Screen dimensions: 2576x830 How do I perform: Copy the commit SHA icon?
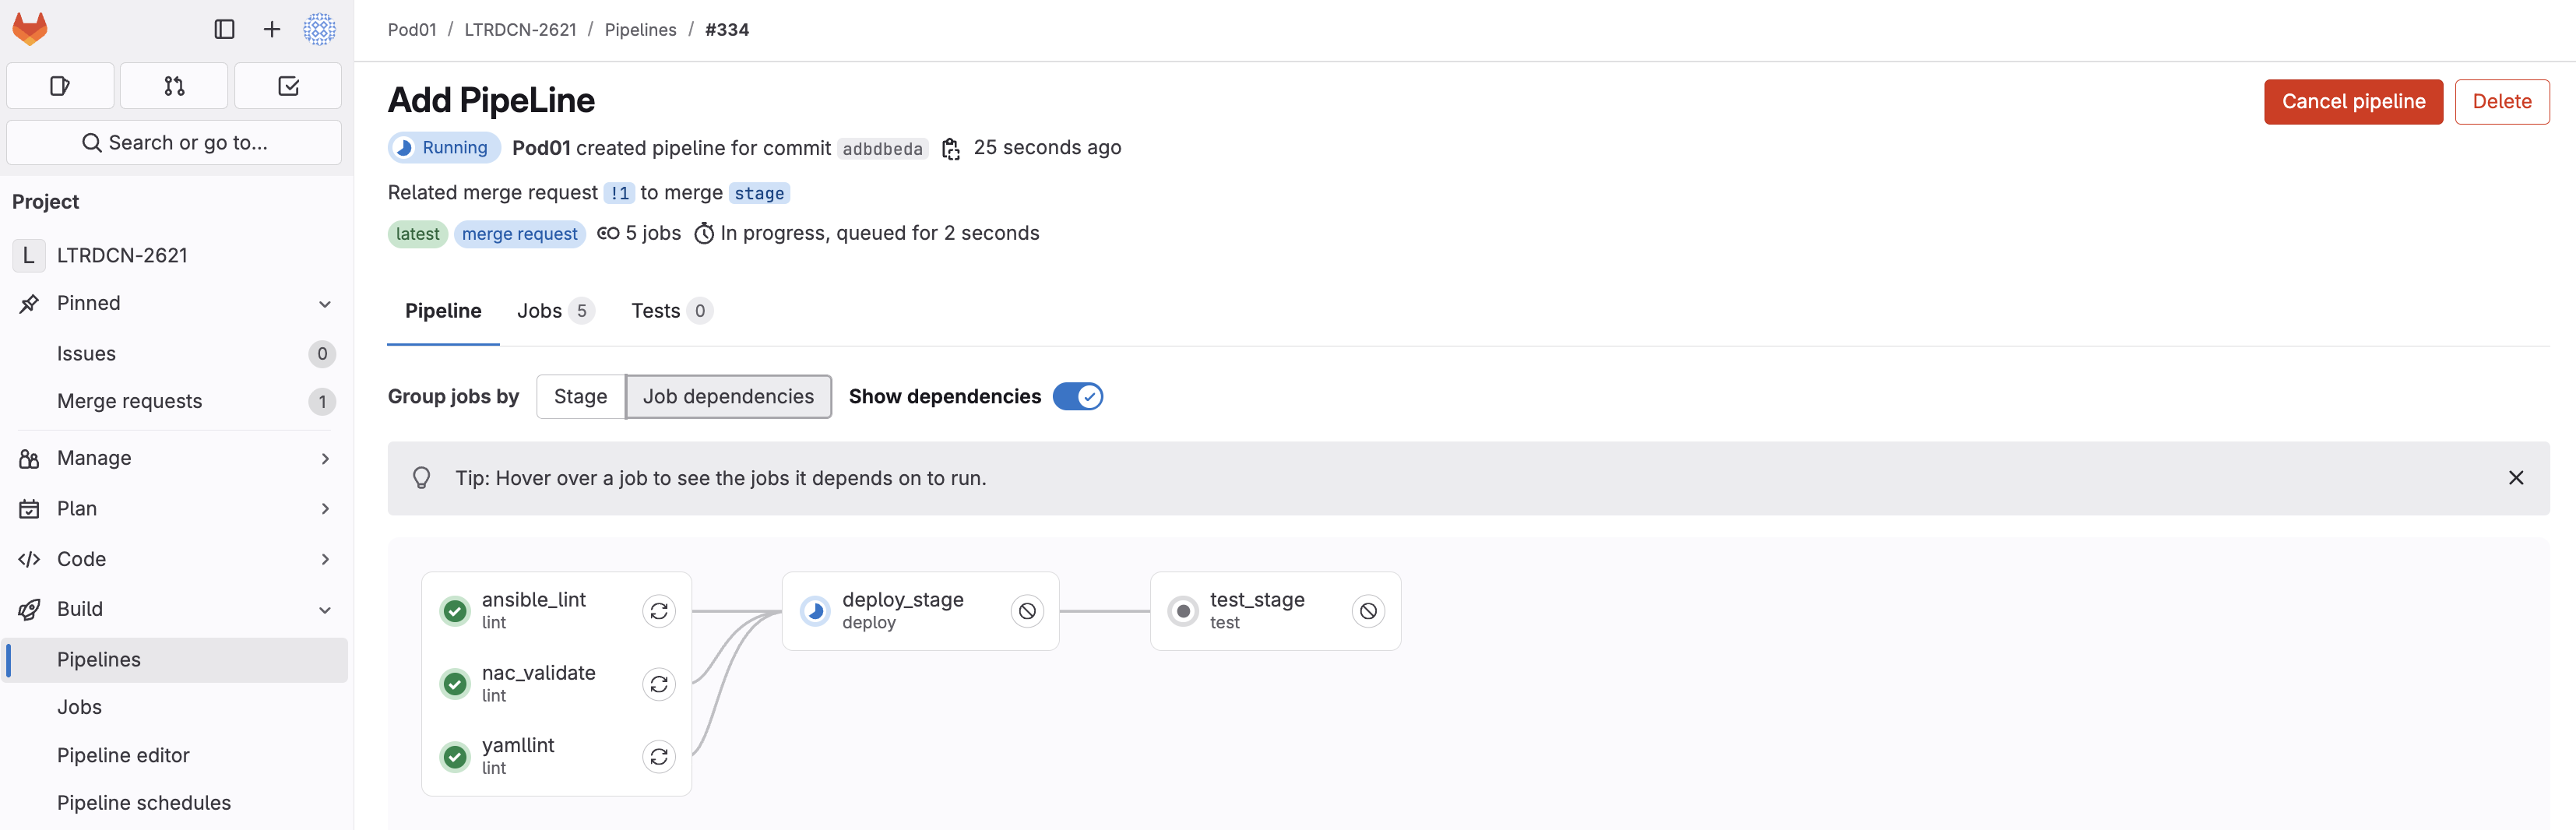(950, 149)
